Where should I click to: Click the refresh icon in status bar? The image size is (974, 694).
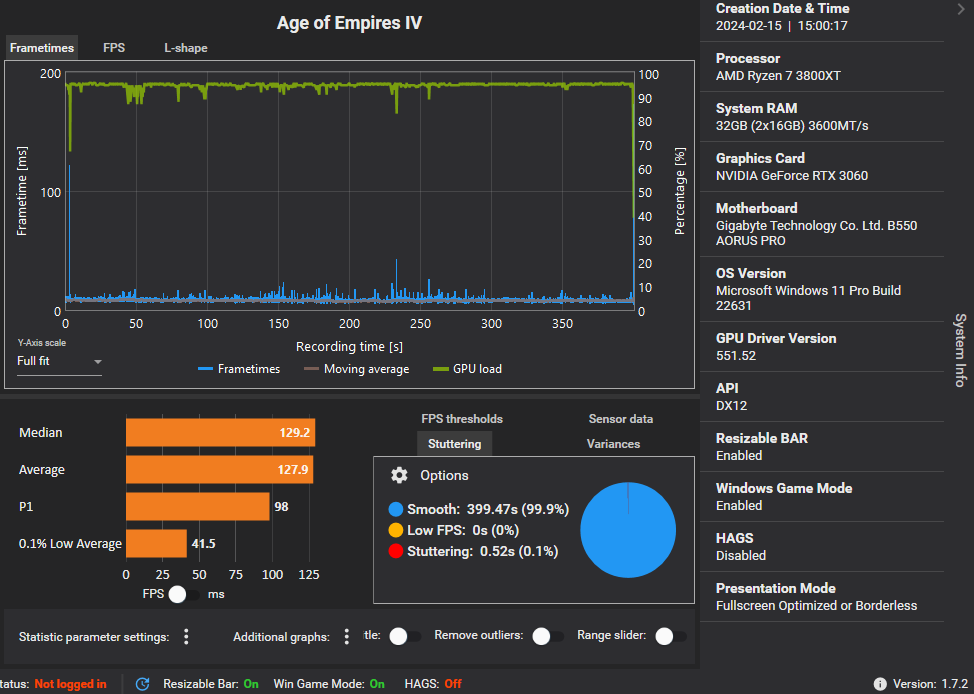click(143, 683)
